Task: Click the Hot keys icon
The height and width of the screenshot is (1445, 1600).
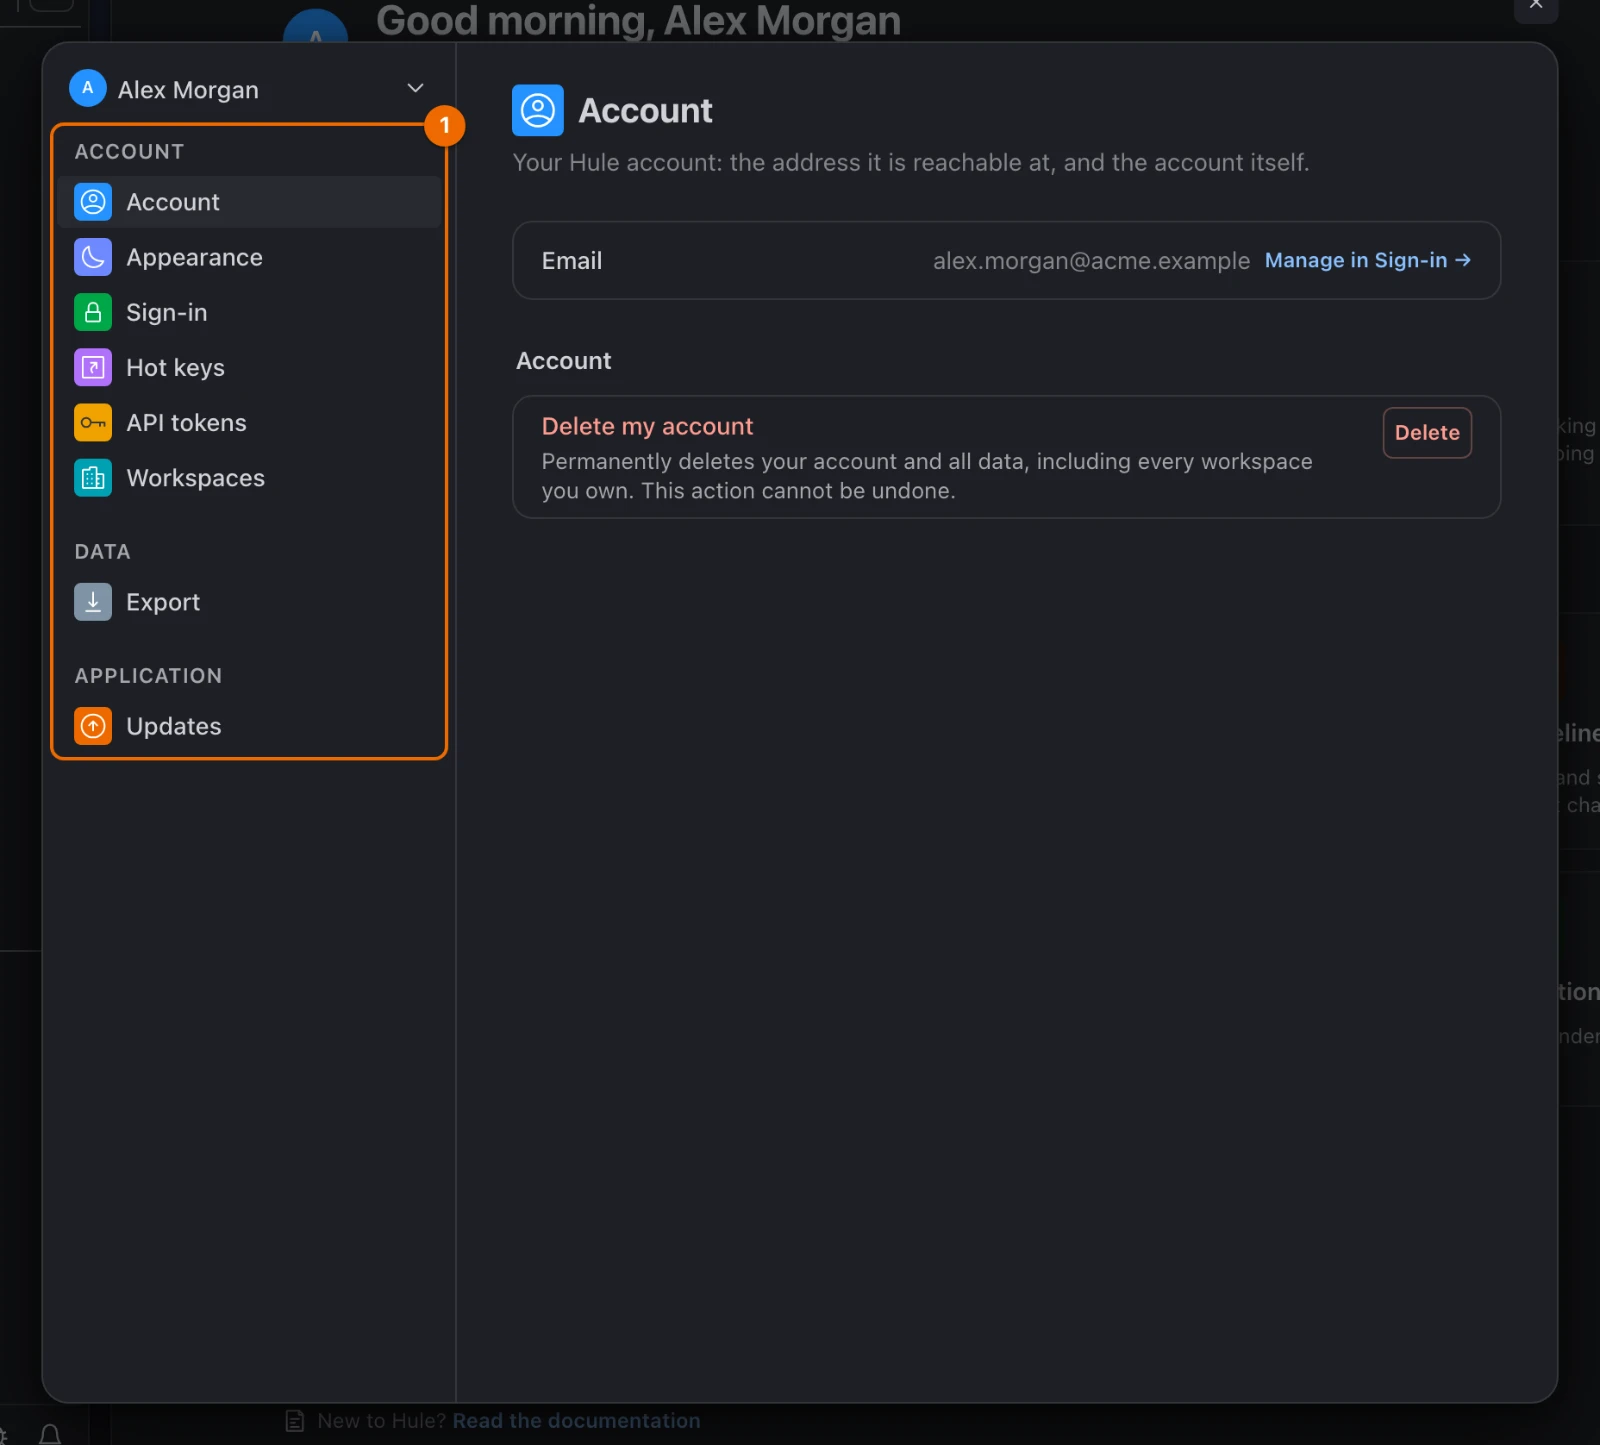Action: coord(93,367)
